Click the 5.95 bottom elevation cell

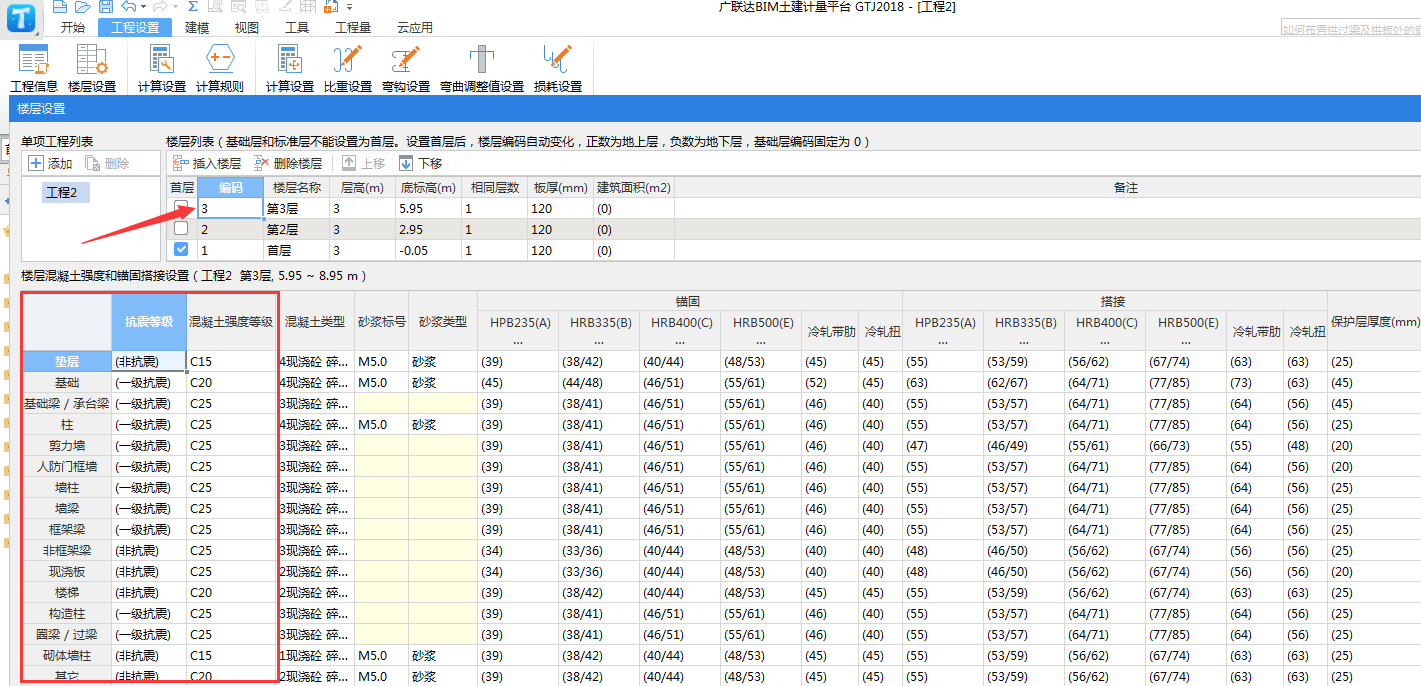427,209
